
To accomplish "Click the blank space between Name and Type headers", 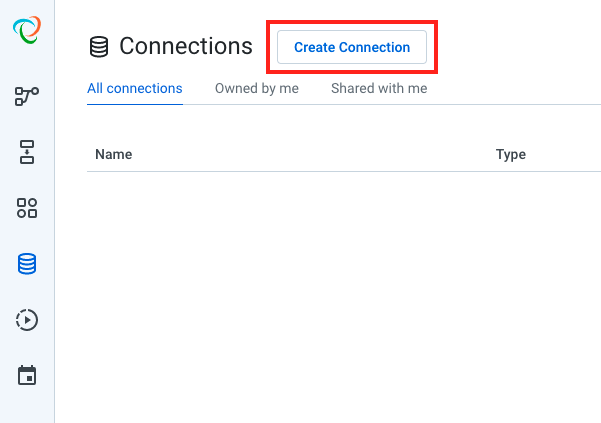I will tap(314, 154).
